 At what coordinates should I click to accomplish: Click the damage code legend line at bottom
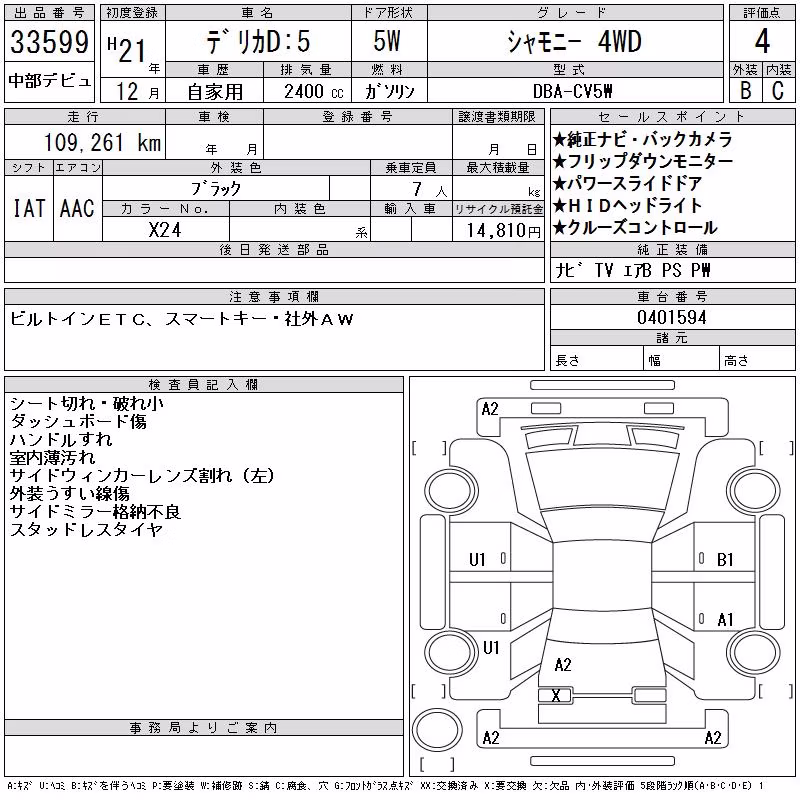(385, 786)
